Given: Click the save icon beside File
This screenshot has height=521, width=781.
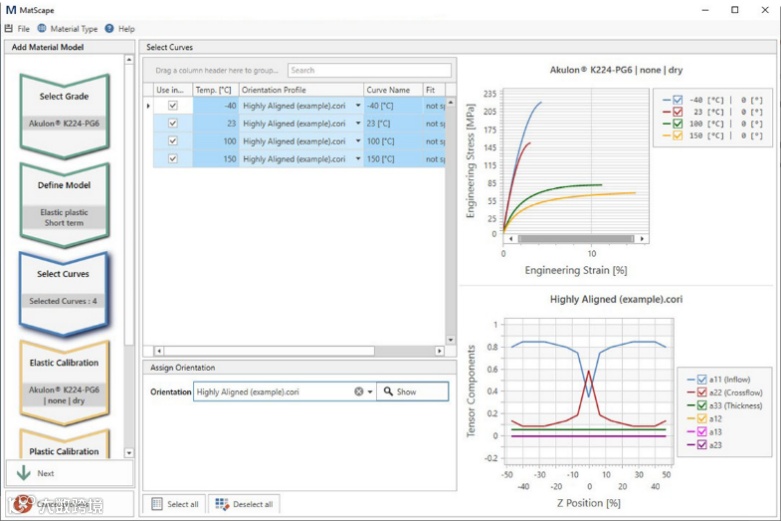Looking at the screenshot, I should tap(8, 29).
